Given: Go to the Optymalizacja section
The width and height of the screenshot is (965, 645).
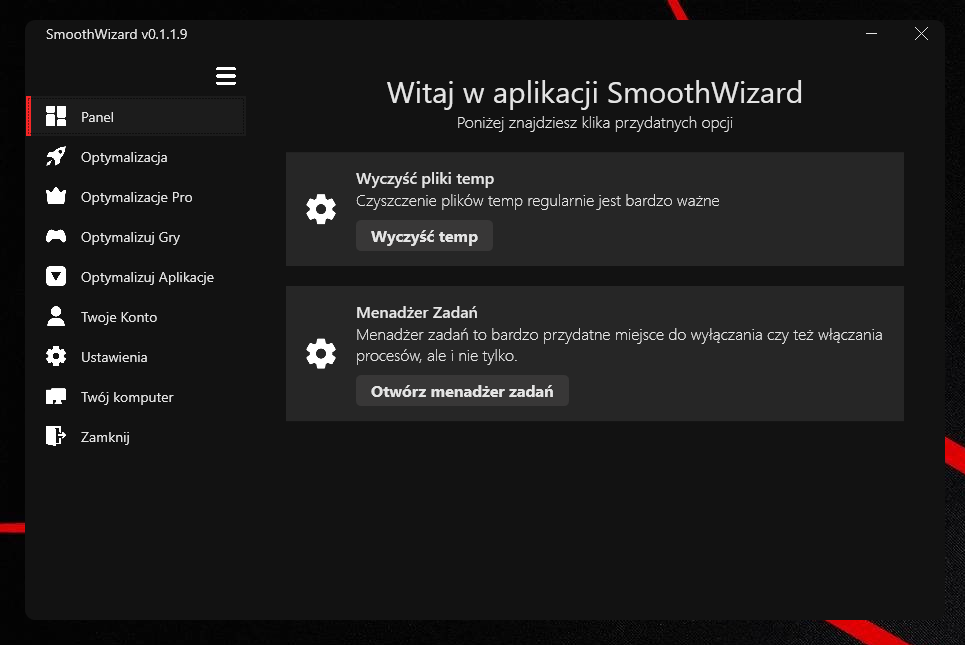Looking at the screenshot, I should (137, 157).
